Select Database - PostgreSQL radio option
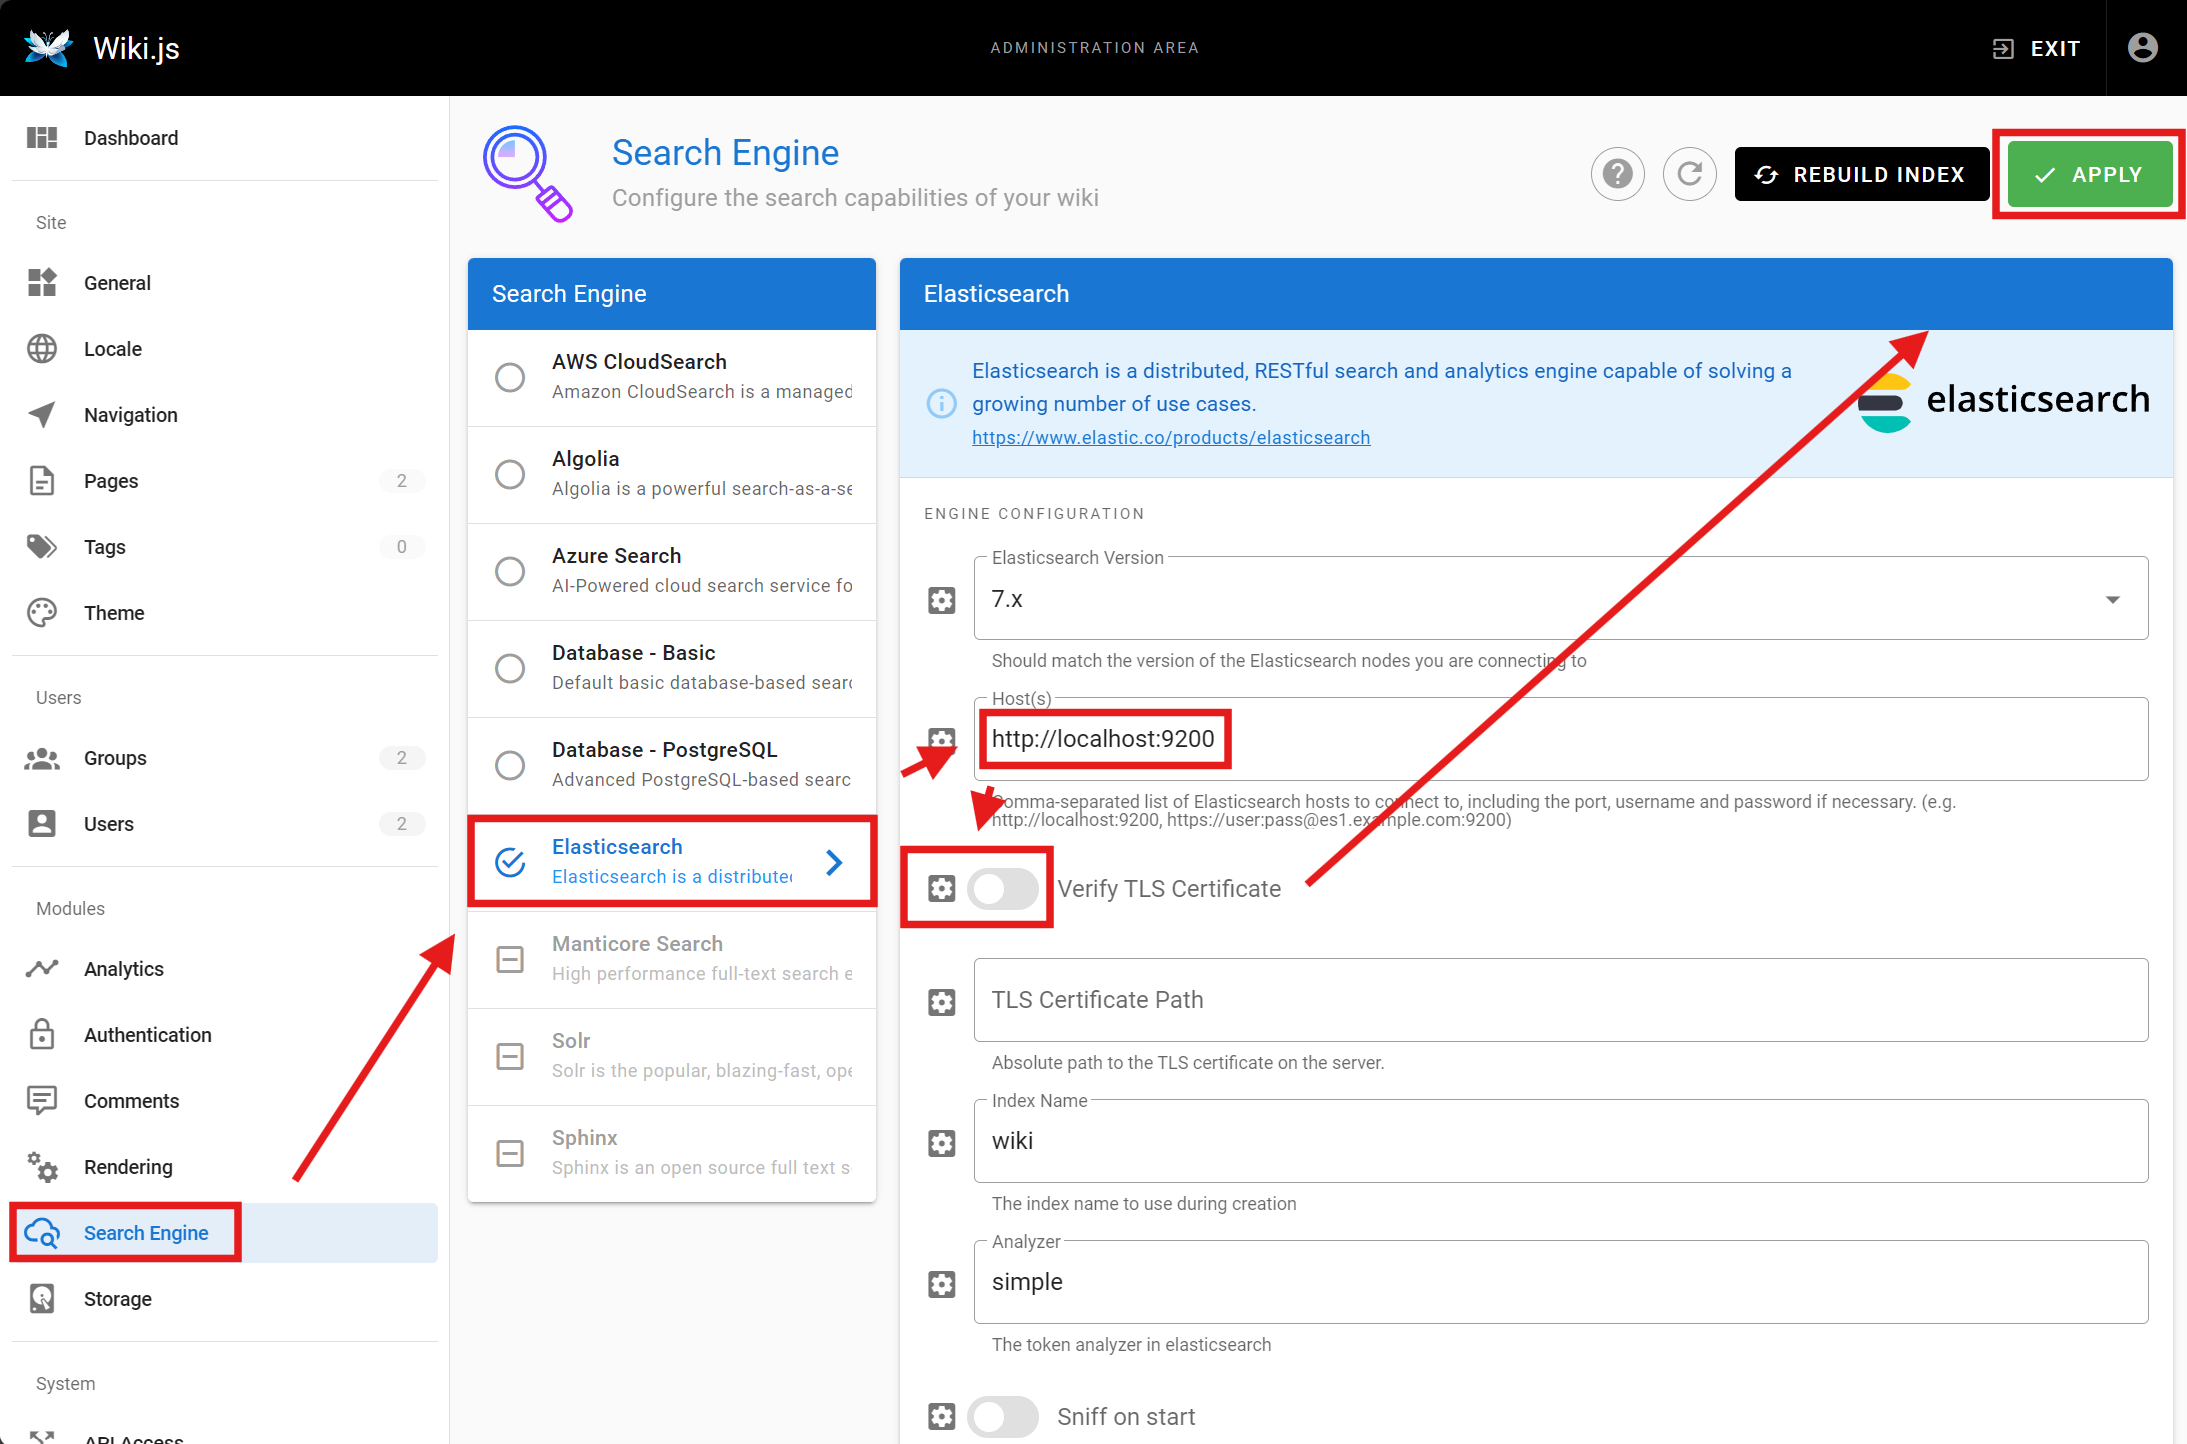 pyautogui.click(x=510, y=765)
